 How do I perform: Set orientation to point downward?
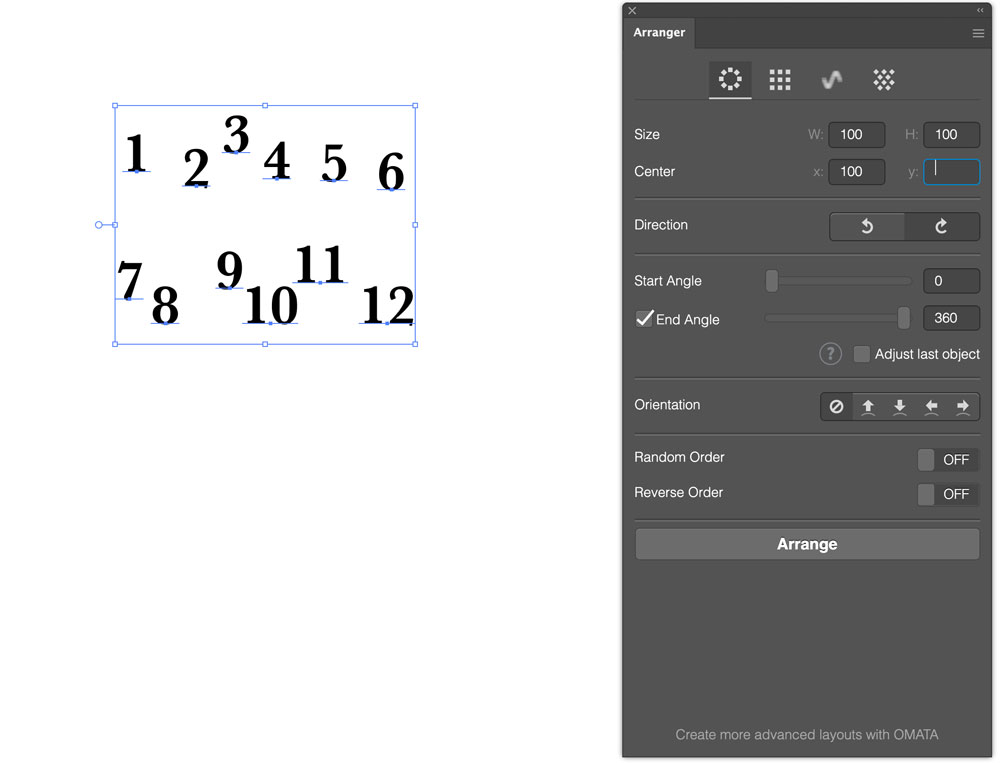tap(899, 406)
